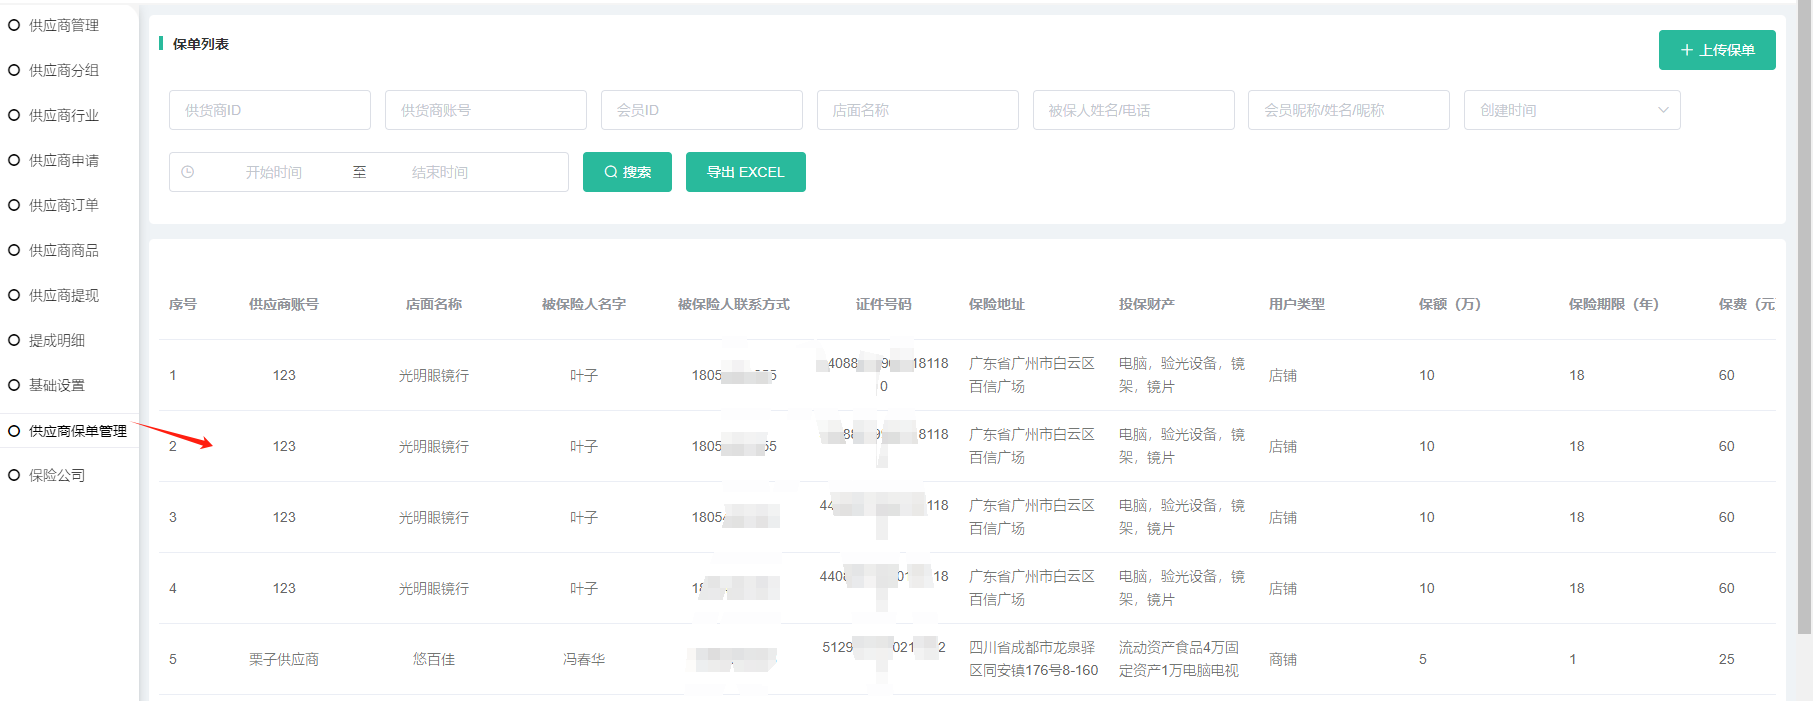
Task: Click the 结束时间 date input
Action: (440, 172)
